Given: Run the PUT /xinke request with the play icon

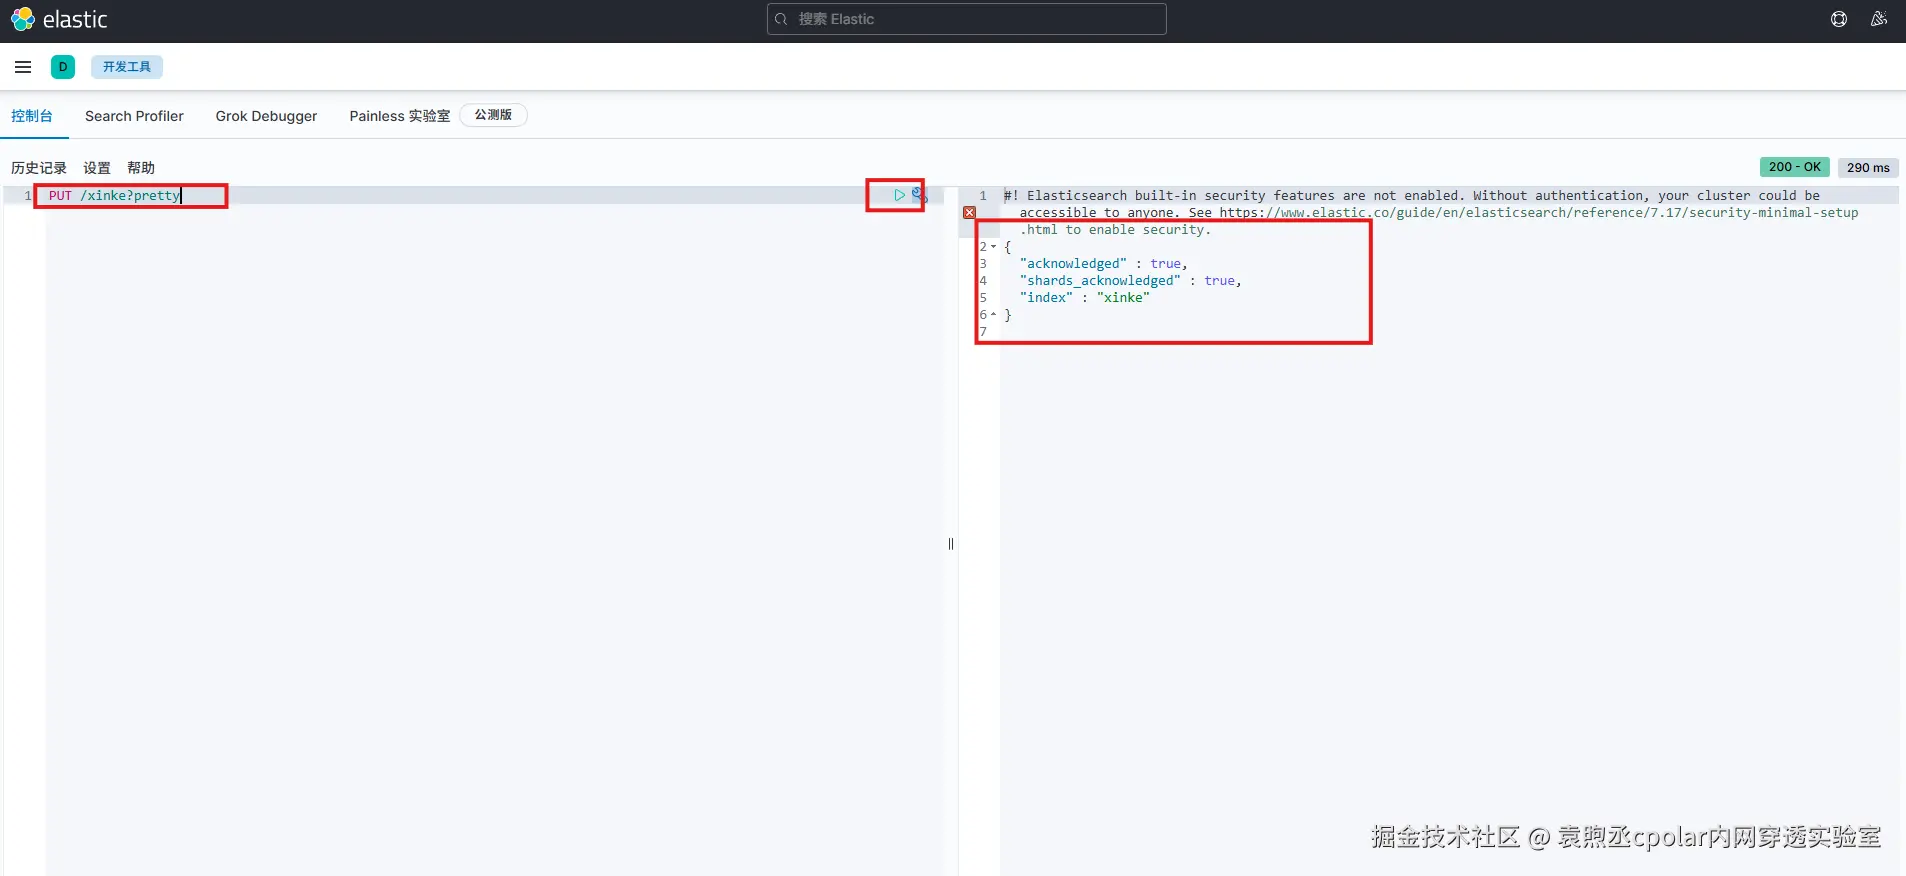Looking at the screenshot, I should coord(899,195).
